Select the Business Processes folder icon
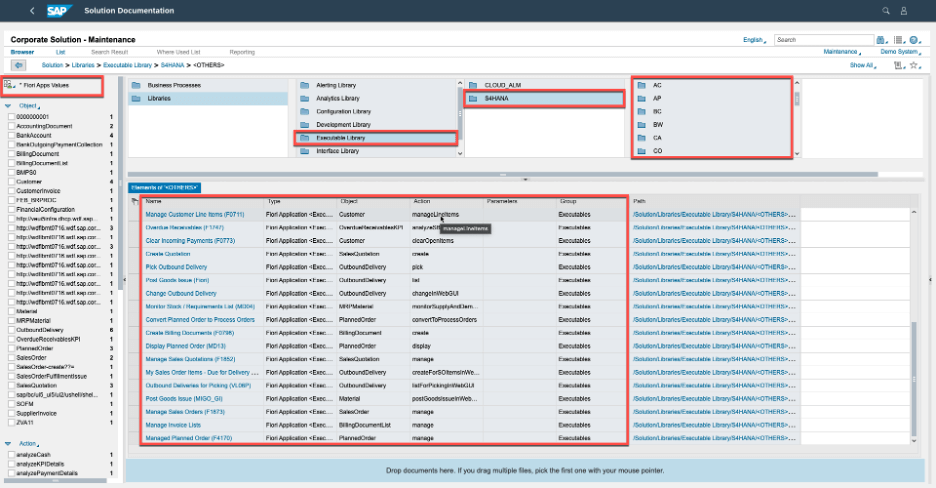Image resolution: width=936 pixels, height=488 pixels. click(136, 85)
